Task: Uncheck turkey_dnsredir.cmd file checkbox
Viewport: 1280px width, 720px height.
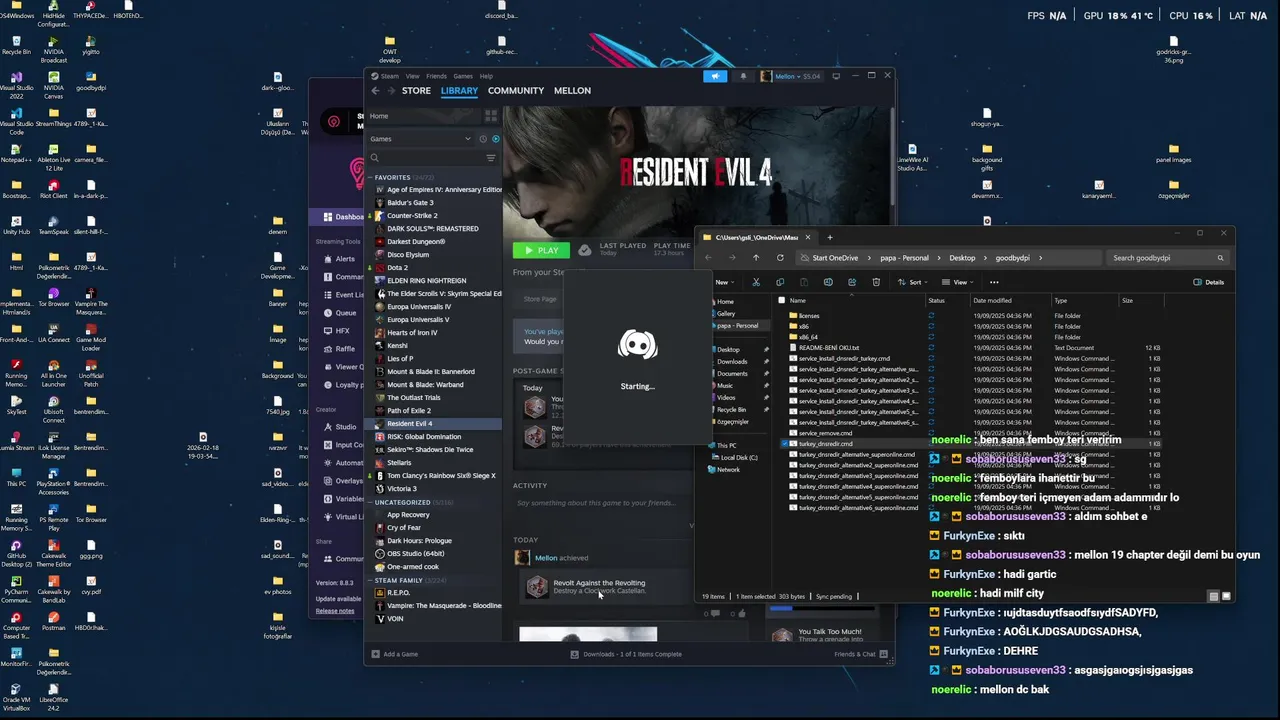Action: click(783, 443)
